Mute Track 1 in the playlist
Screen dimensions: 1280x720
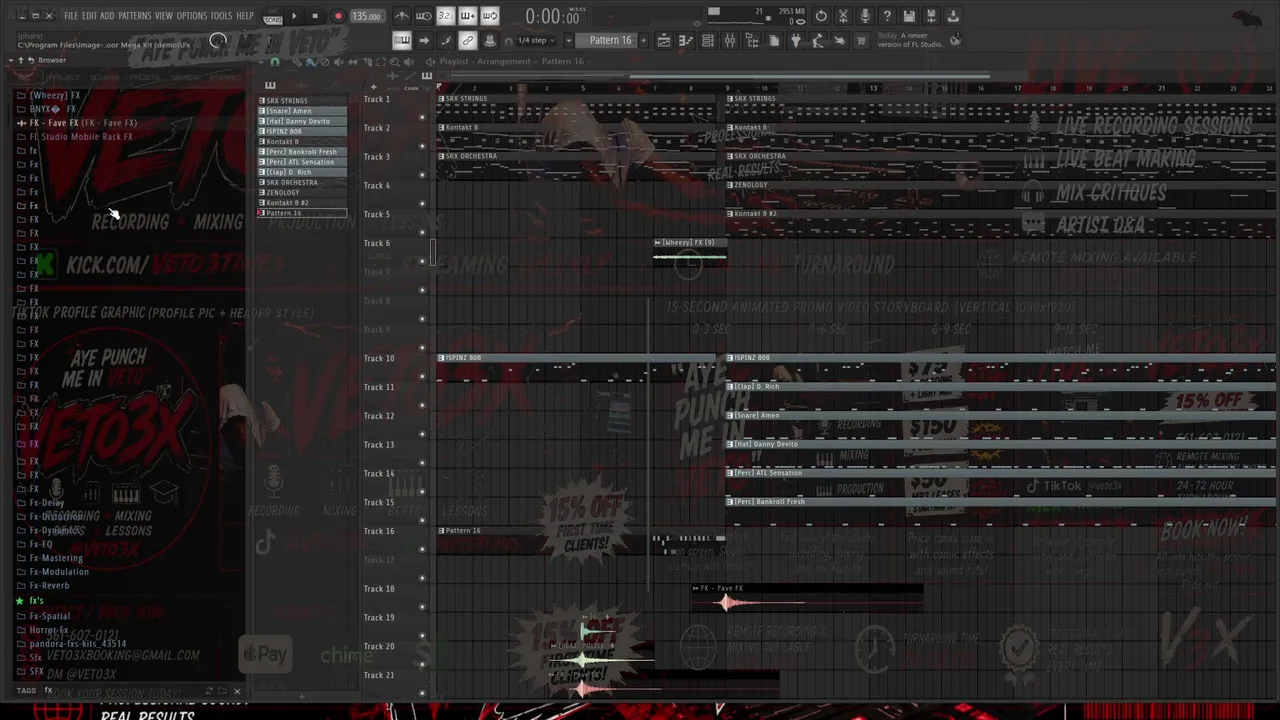click(x=422, y=117)
